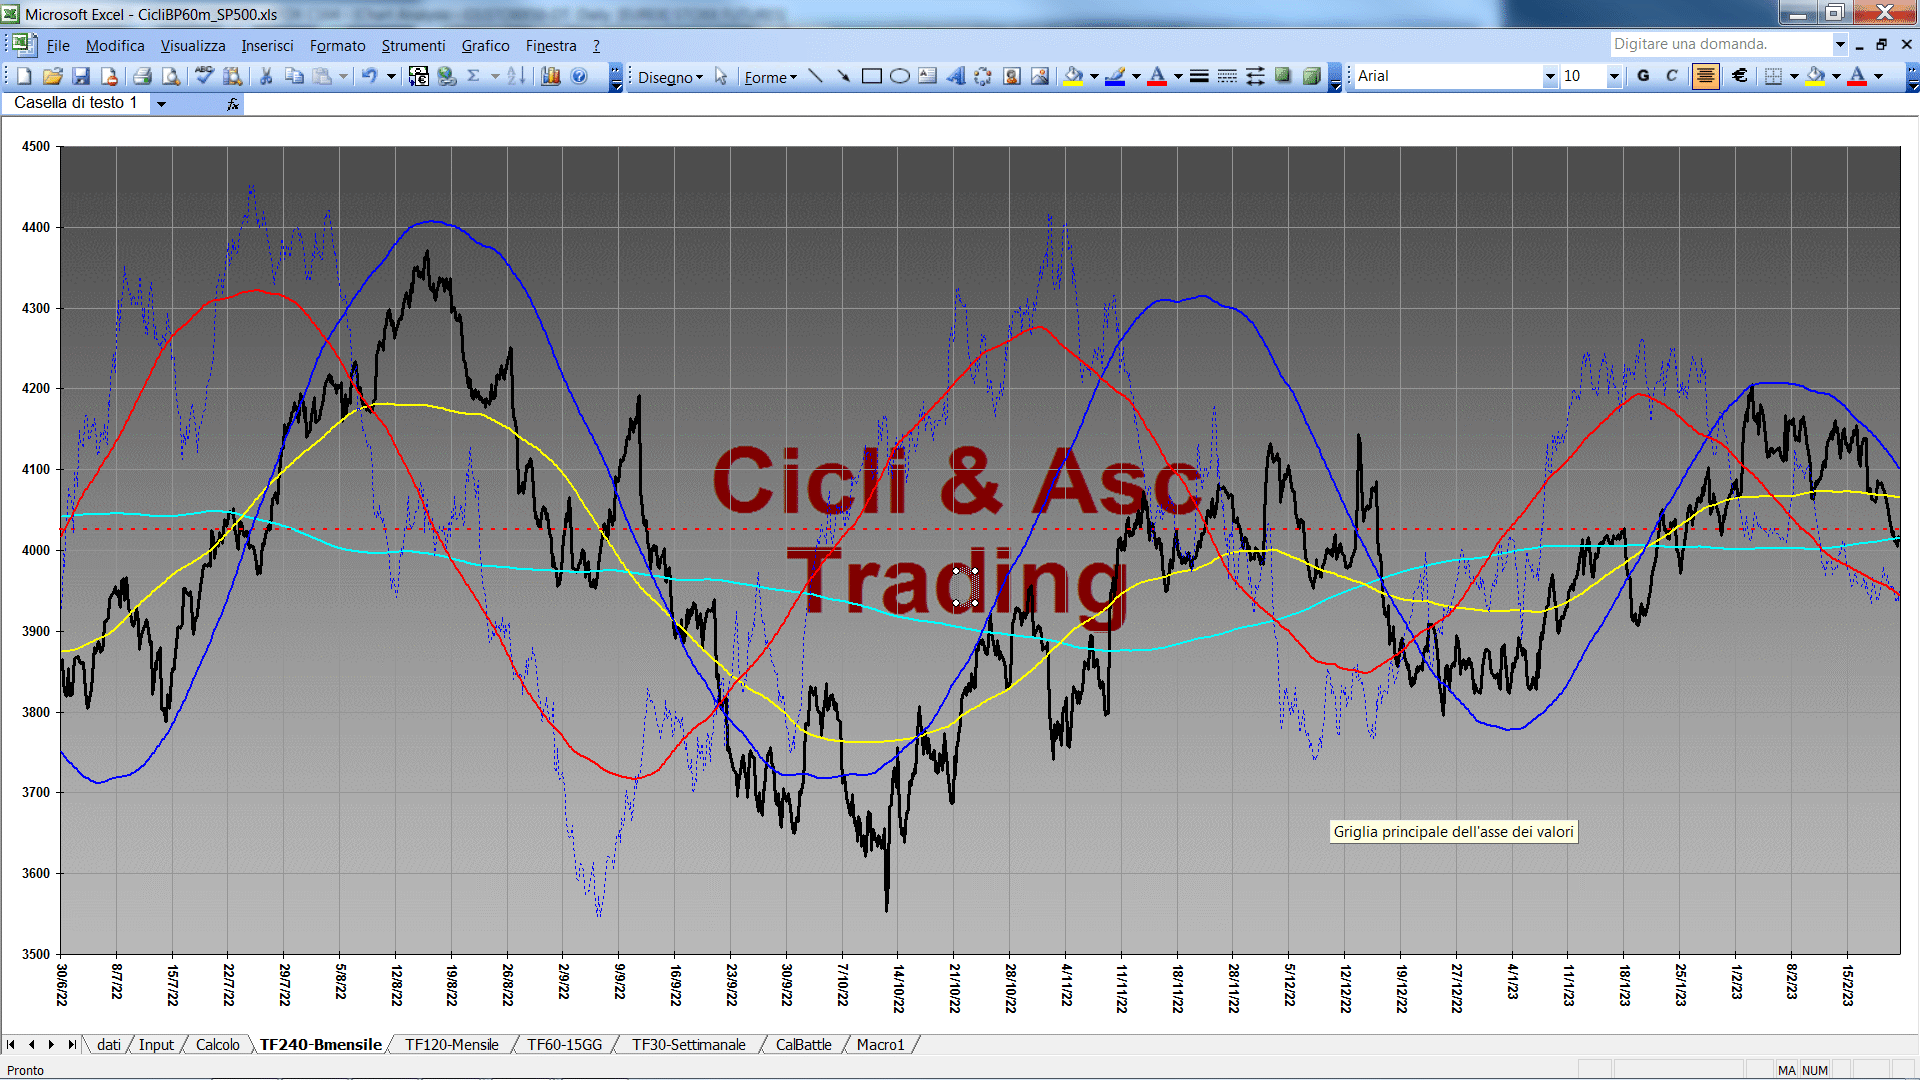Viewport: 1920px width, 1080px height.
Task: Open the borders dropdown arrow
Action: [x=1794, y=76]
